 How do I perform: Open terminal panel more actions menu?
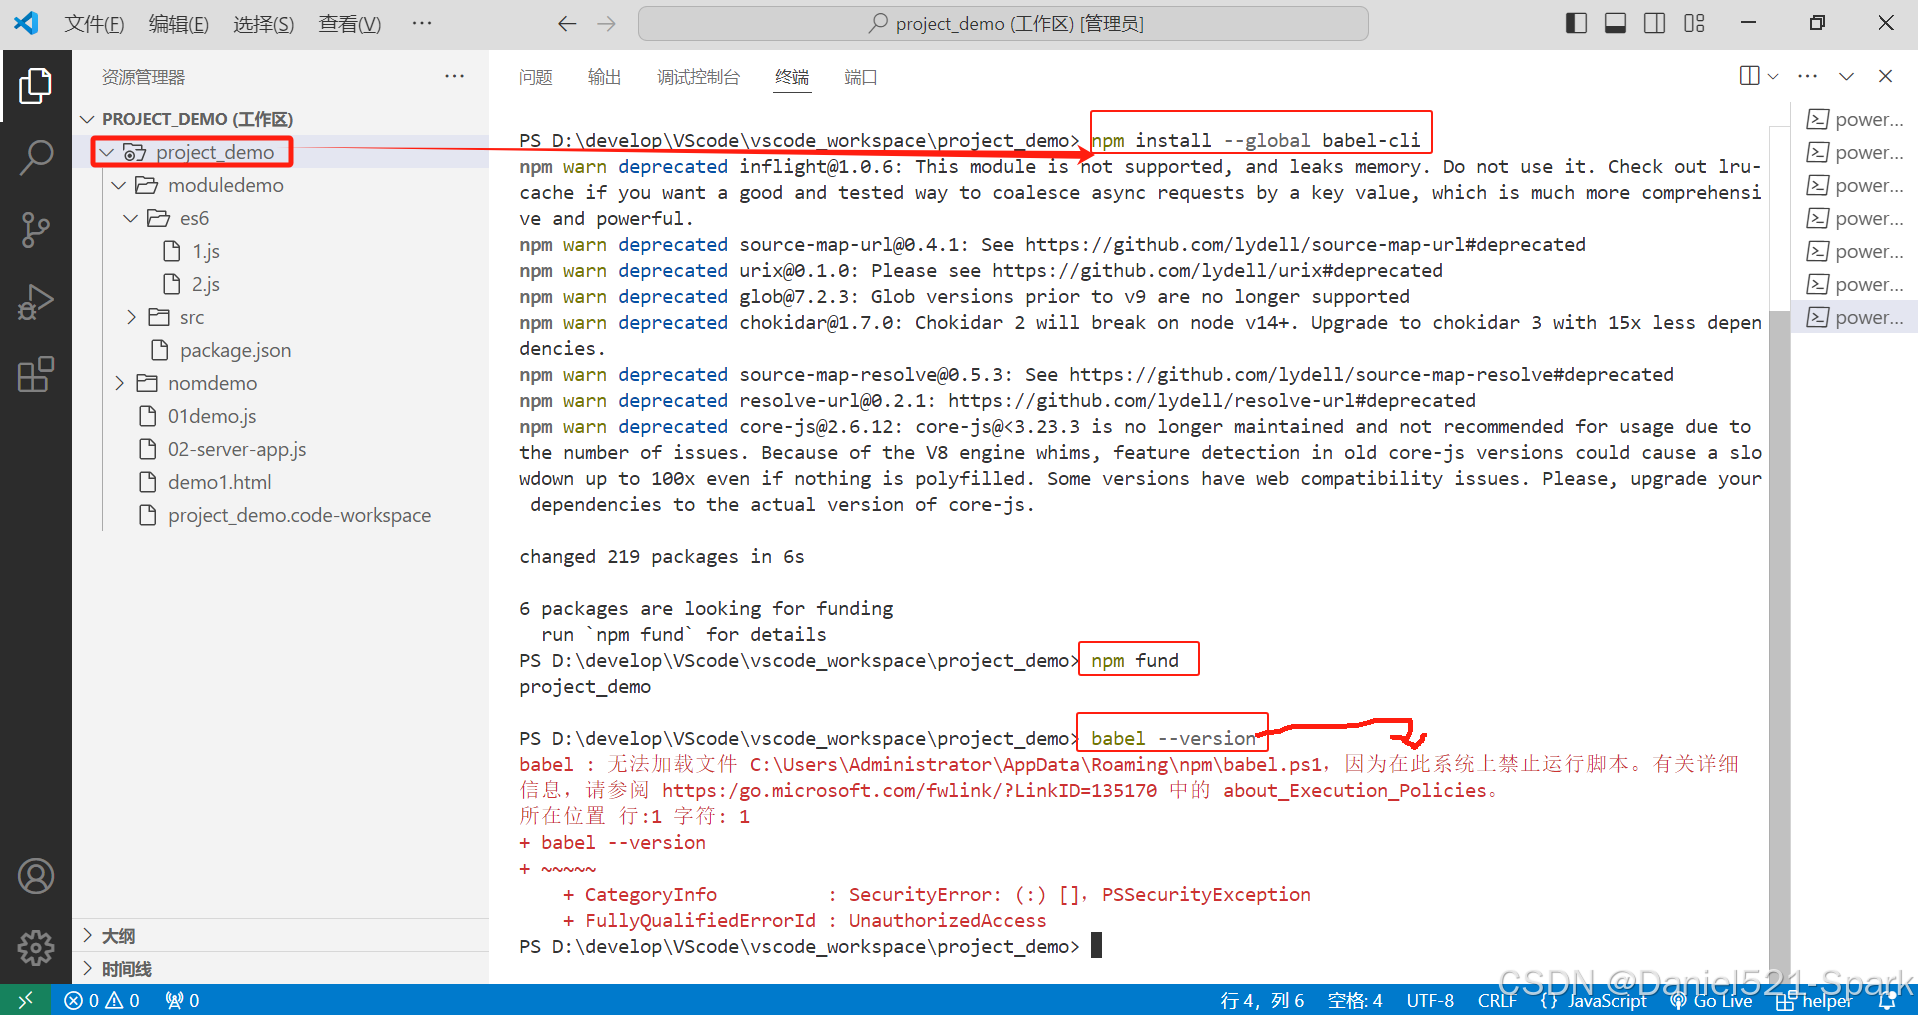(1808, 76)
